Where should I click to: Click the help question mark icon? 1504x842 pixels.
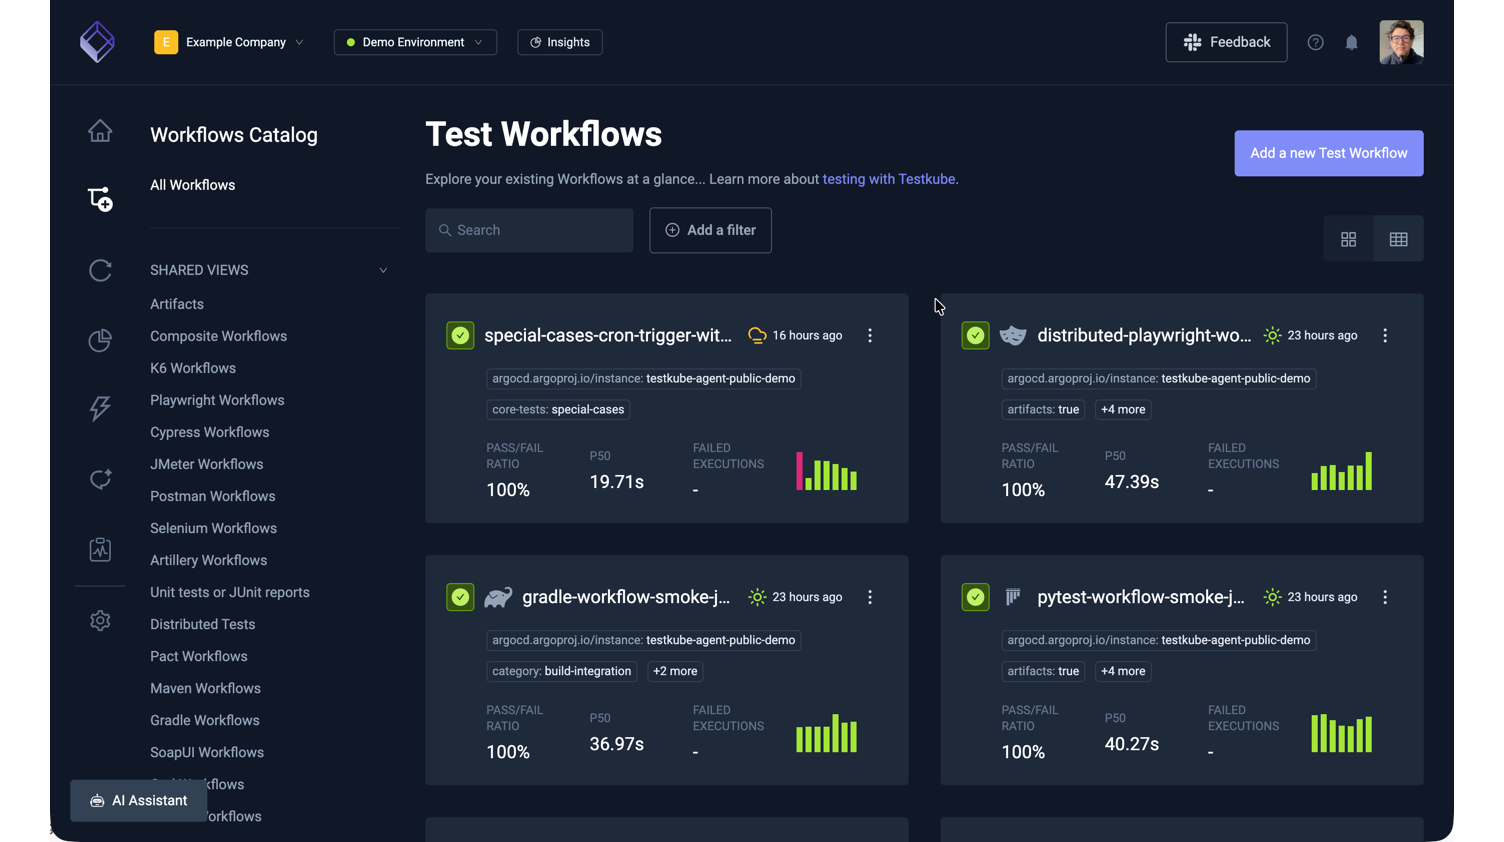coord(1315,42)
